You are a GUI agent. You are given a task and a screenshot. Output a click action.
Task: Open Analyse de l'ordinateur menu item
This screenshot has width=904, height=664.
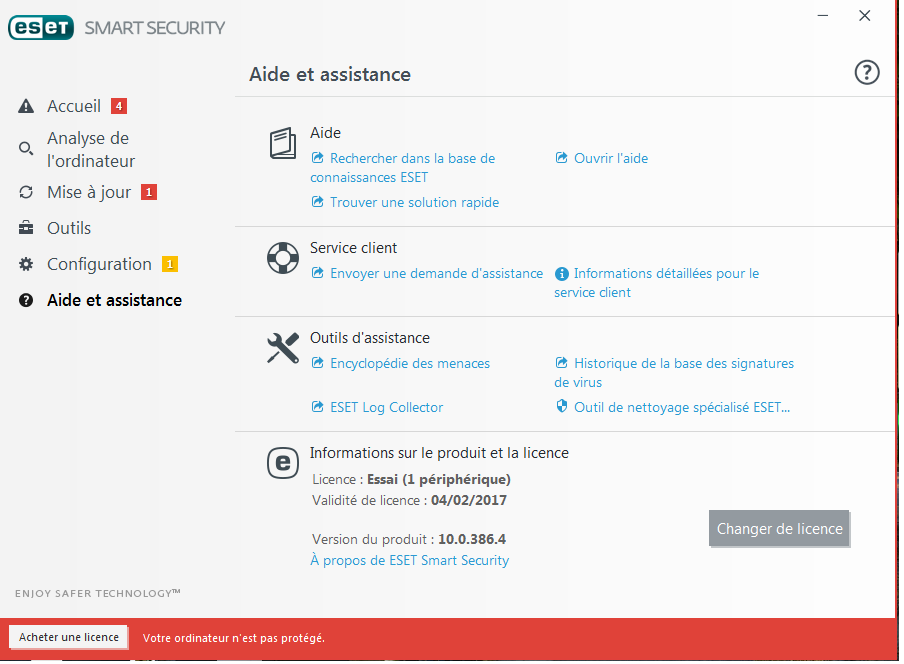coord(91,149)
